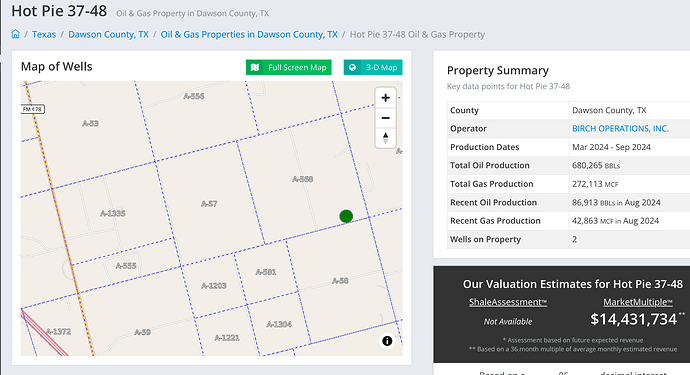Click the MarketMultiple valuation link
The width and height of the screenshot is (690, 375).
click(x=638, y=302)
